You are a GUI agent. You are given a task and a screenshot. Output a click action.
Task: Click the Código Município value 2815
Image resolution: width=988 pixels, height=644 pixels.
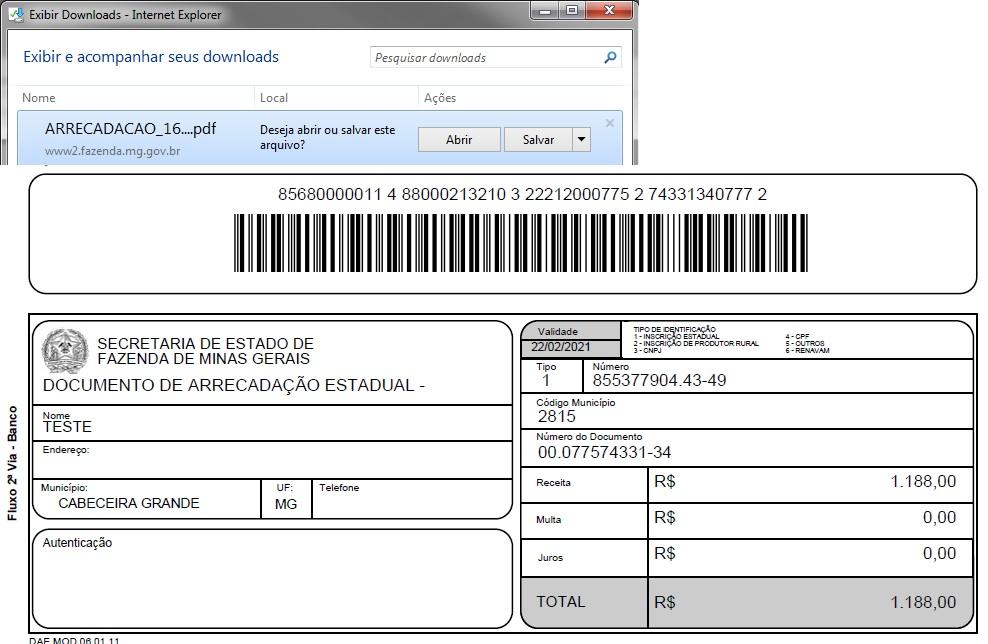point(556,416)
